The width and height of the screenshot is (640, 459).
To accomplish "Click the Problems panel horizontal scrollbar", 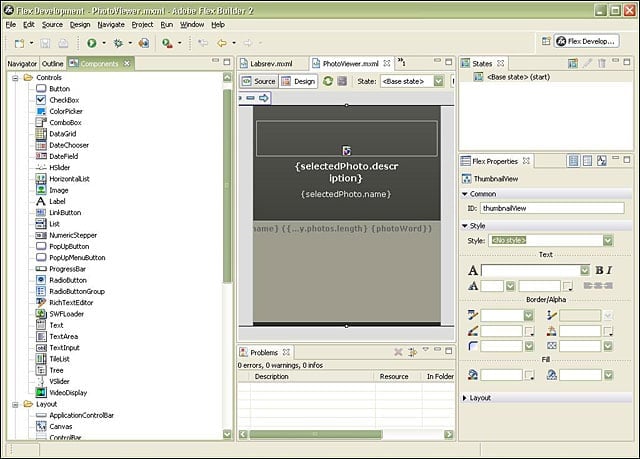I will tap(316, 434).
